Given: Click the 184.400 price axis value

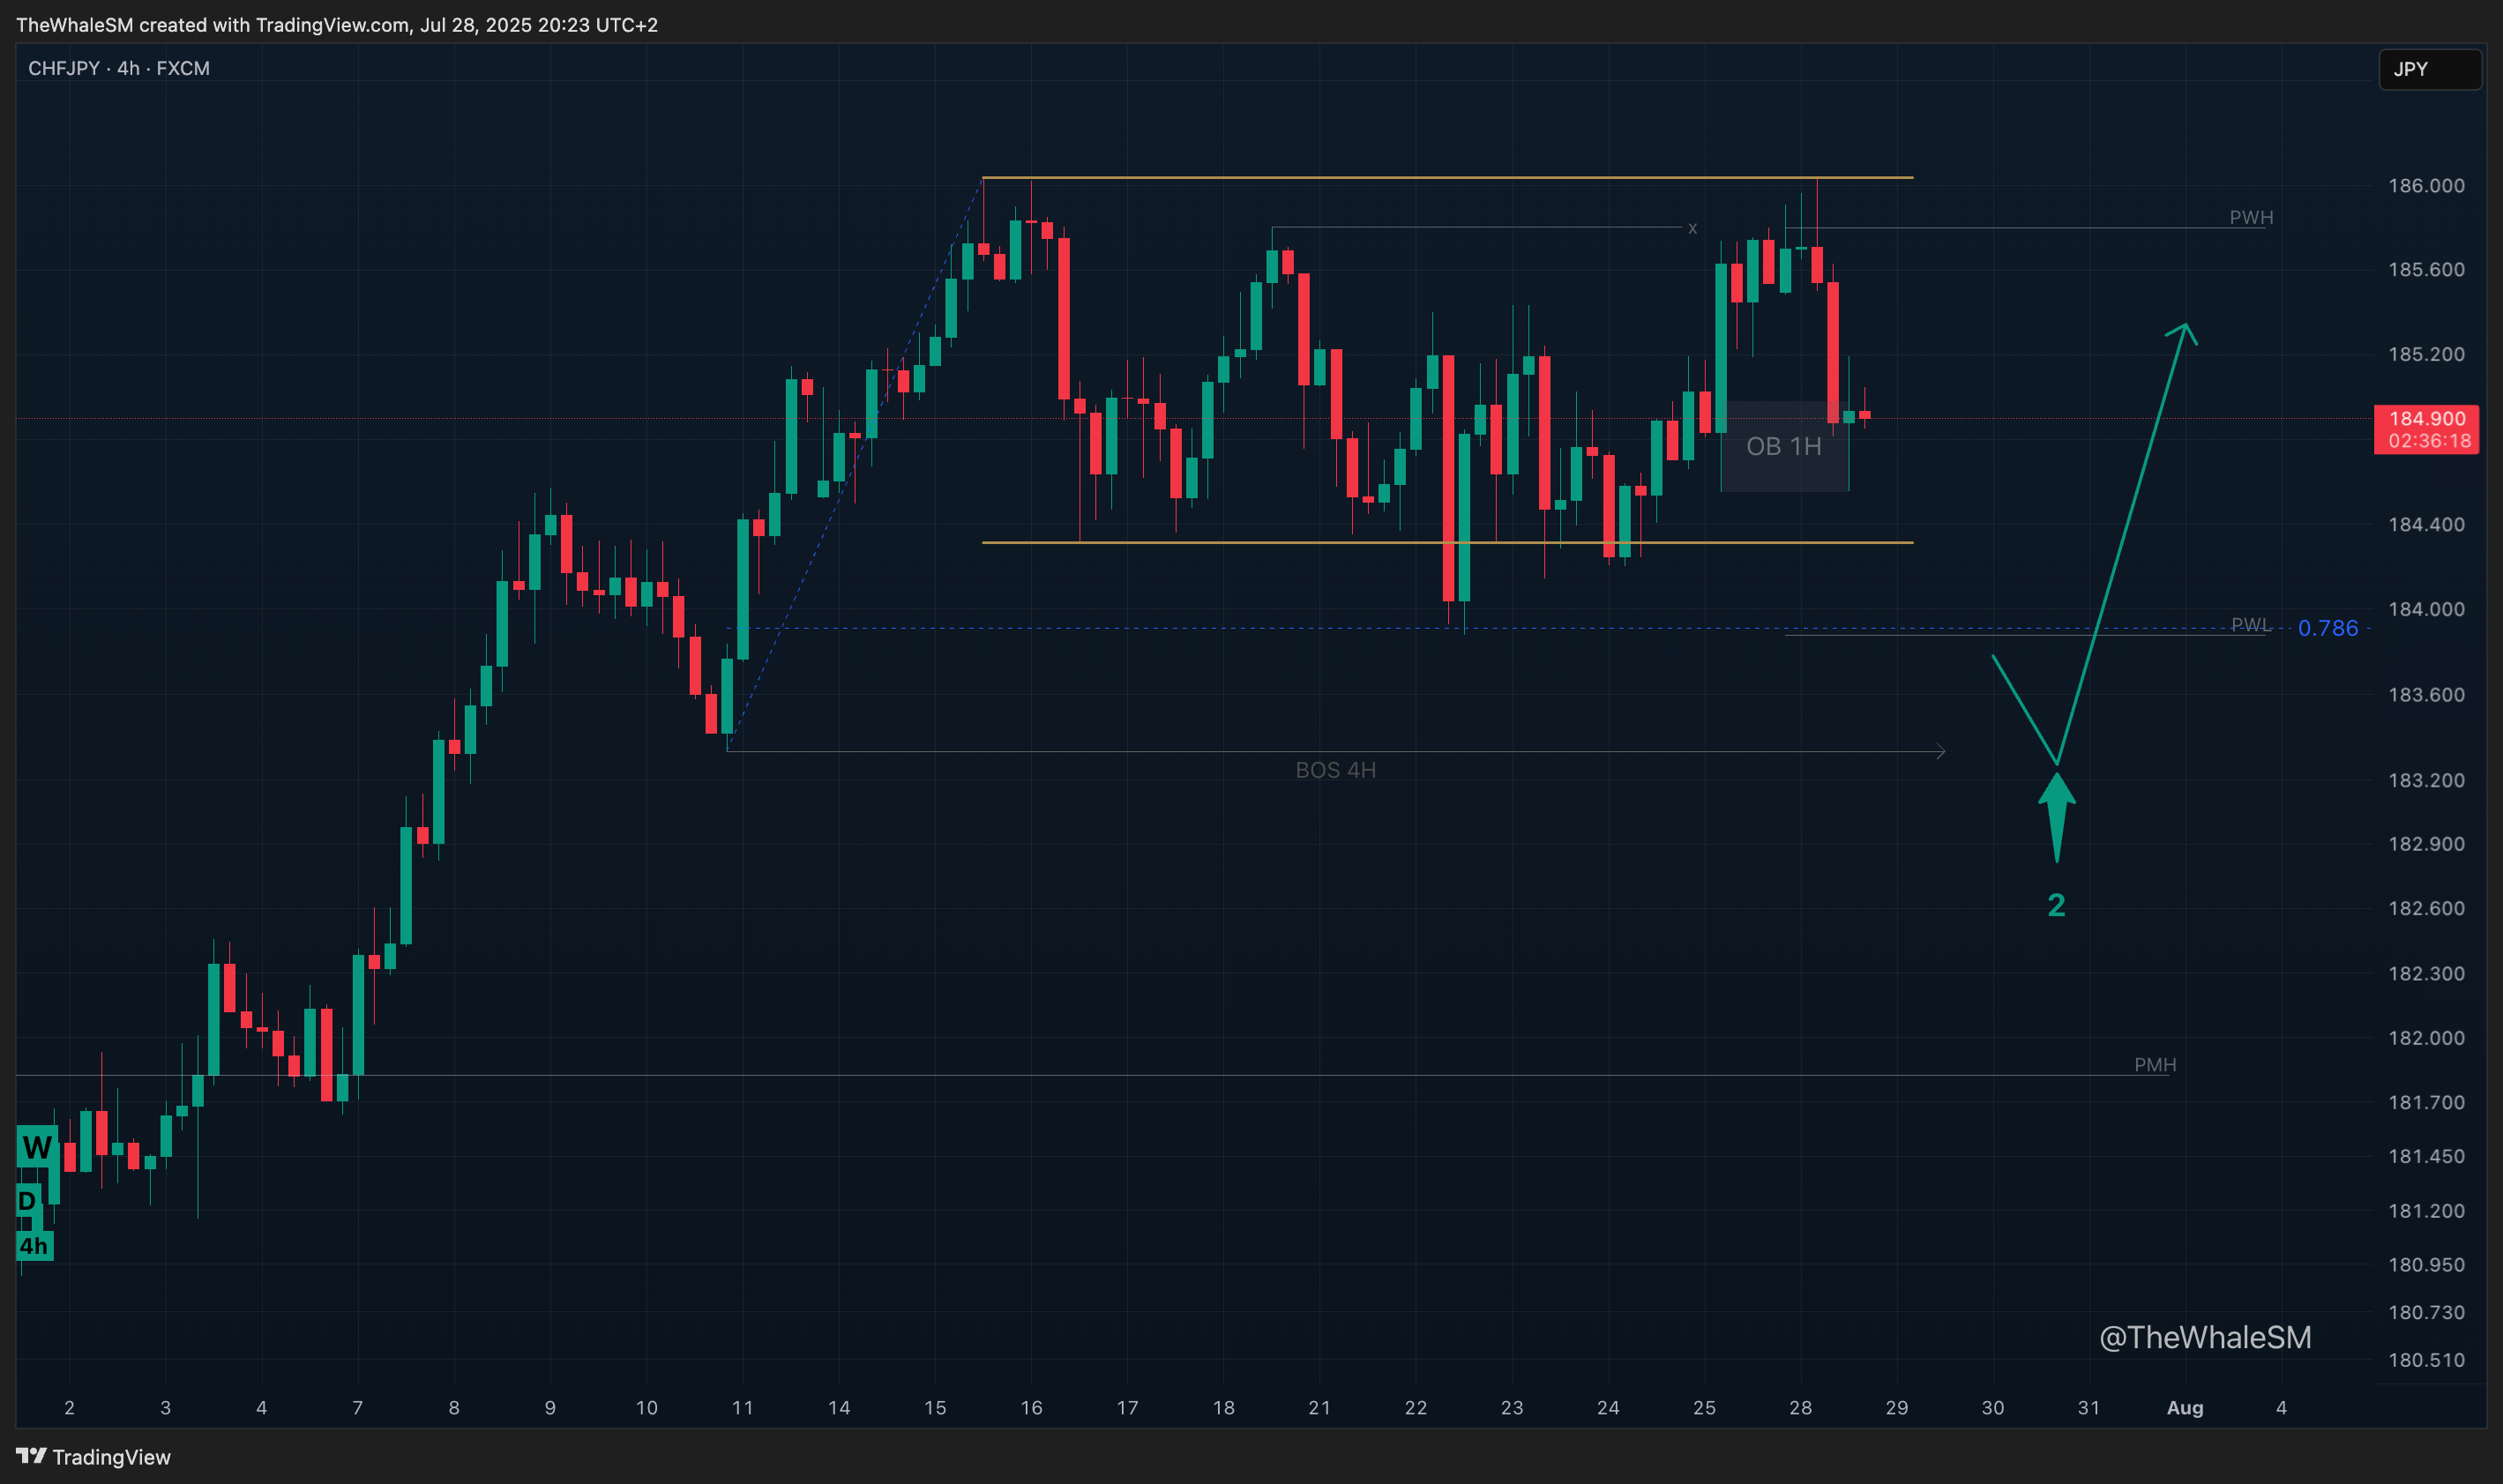Looking at the screenshot, I should coord(2426,524).
